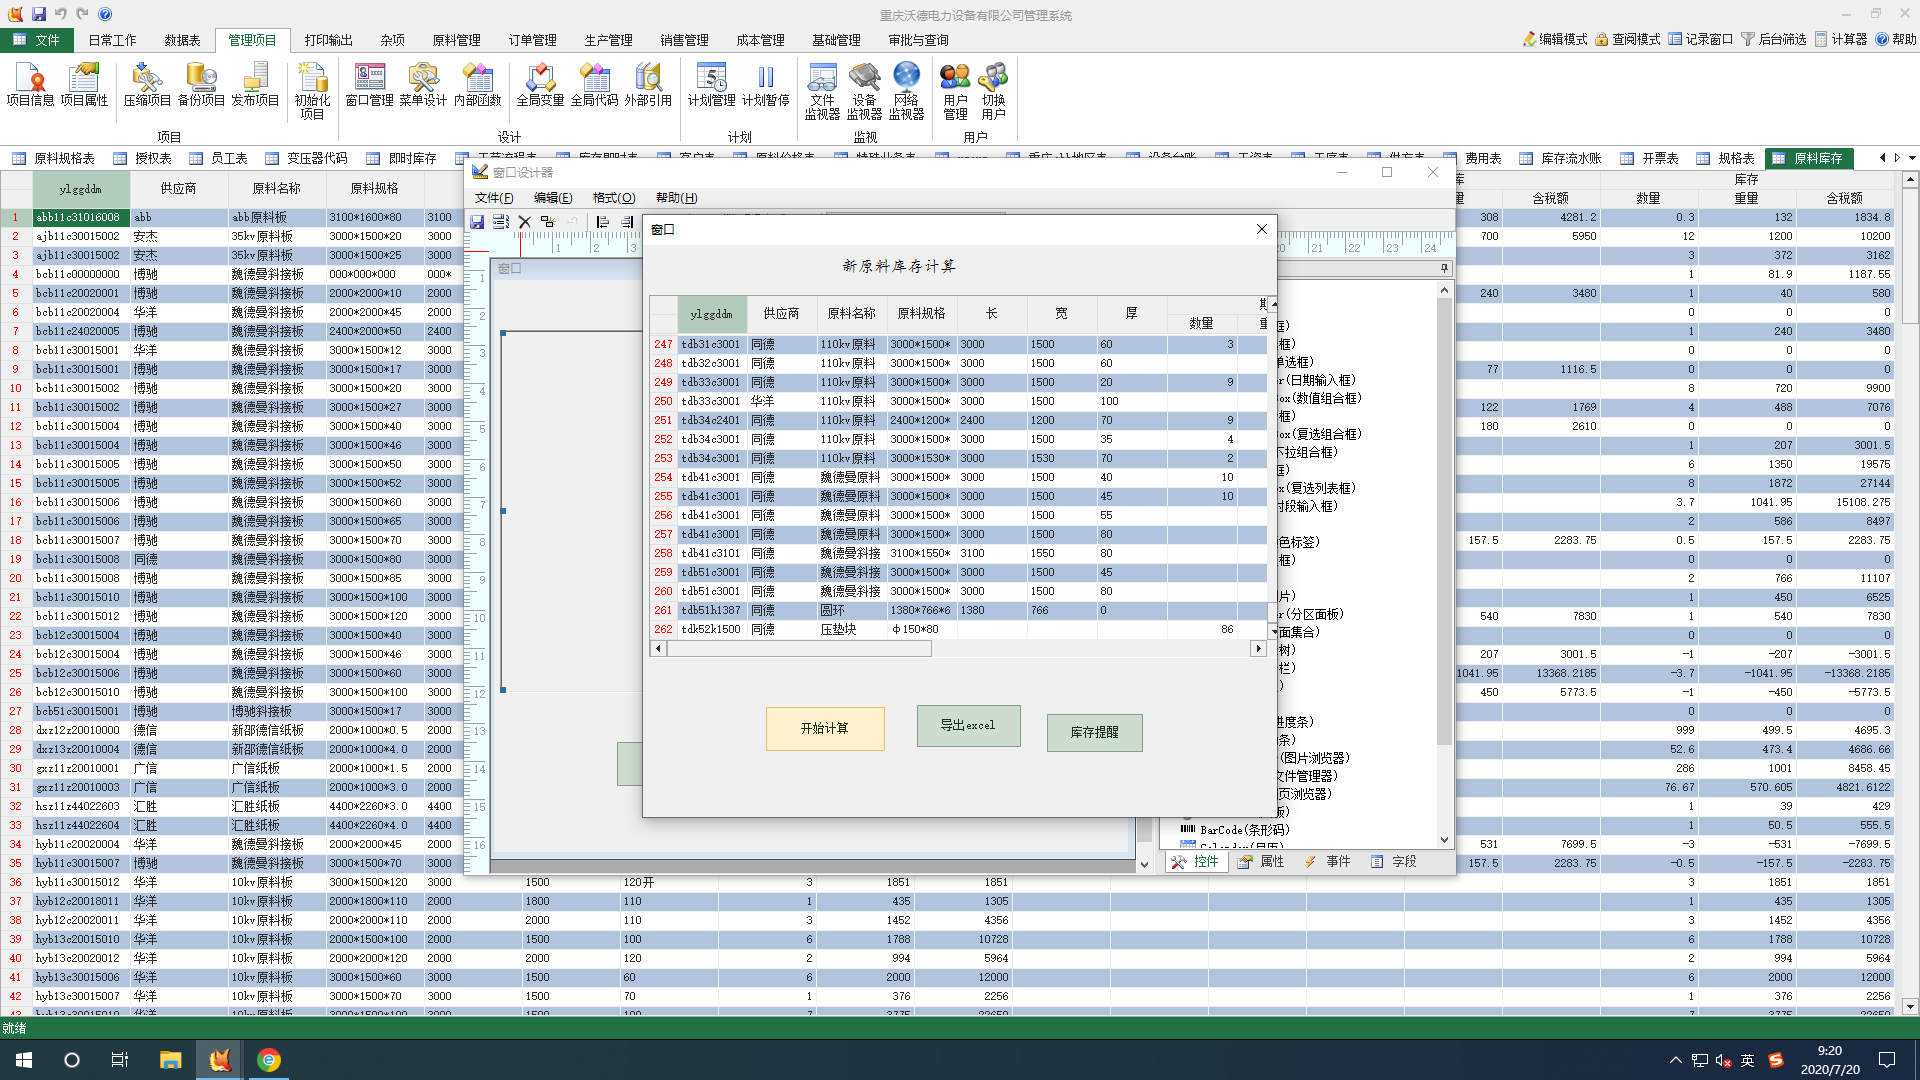Open the 网络监视器 icon
Image resolution: width=1920 pixels, height=1080 pixels.
pos(906,91)
